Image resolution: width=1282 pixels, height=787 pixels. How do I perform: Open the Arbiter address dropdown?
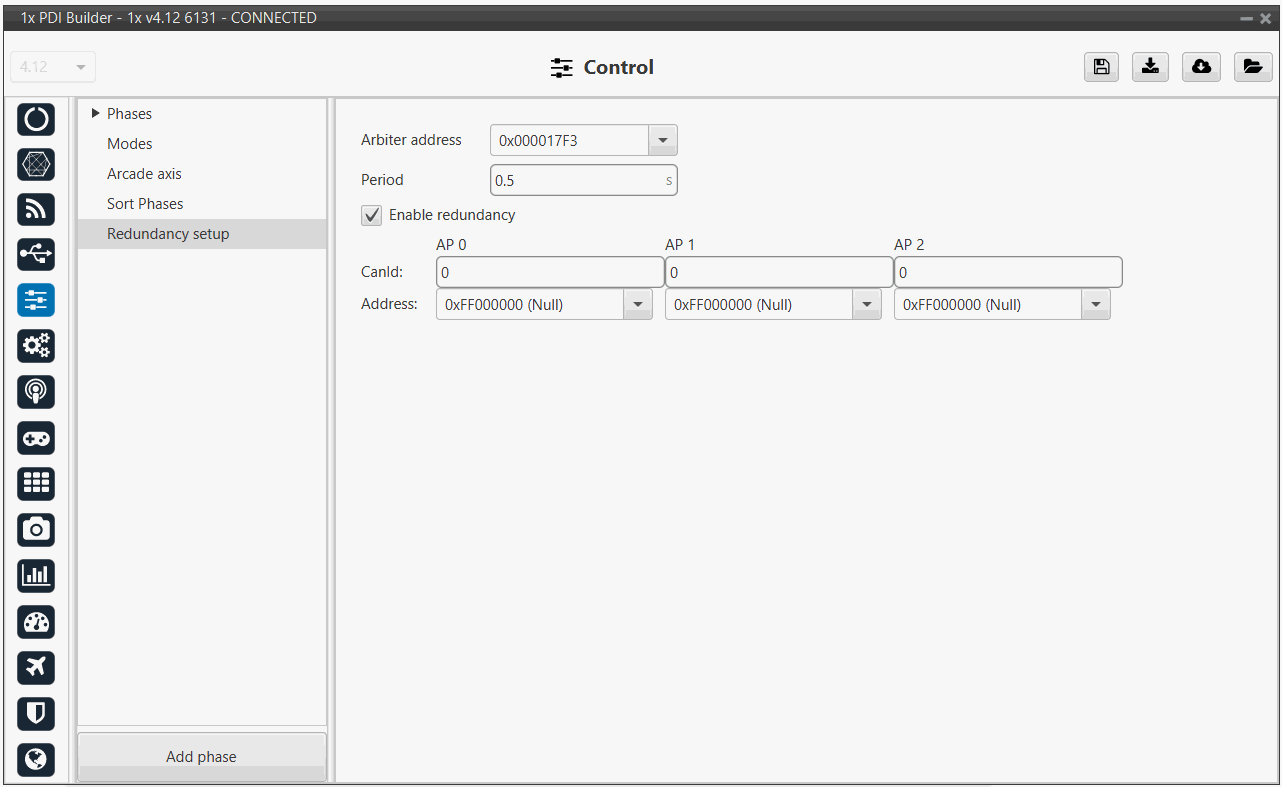click(x=662, y=141)
